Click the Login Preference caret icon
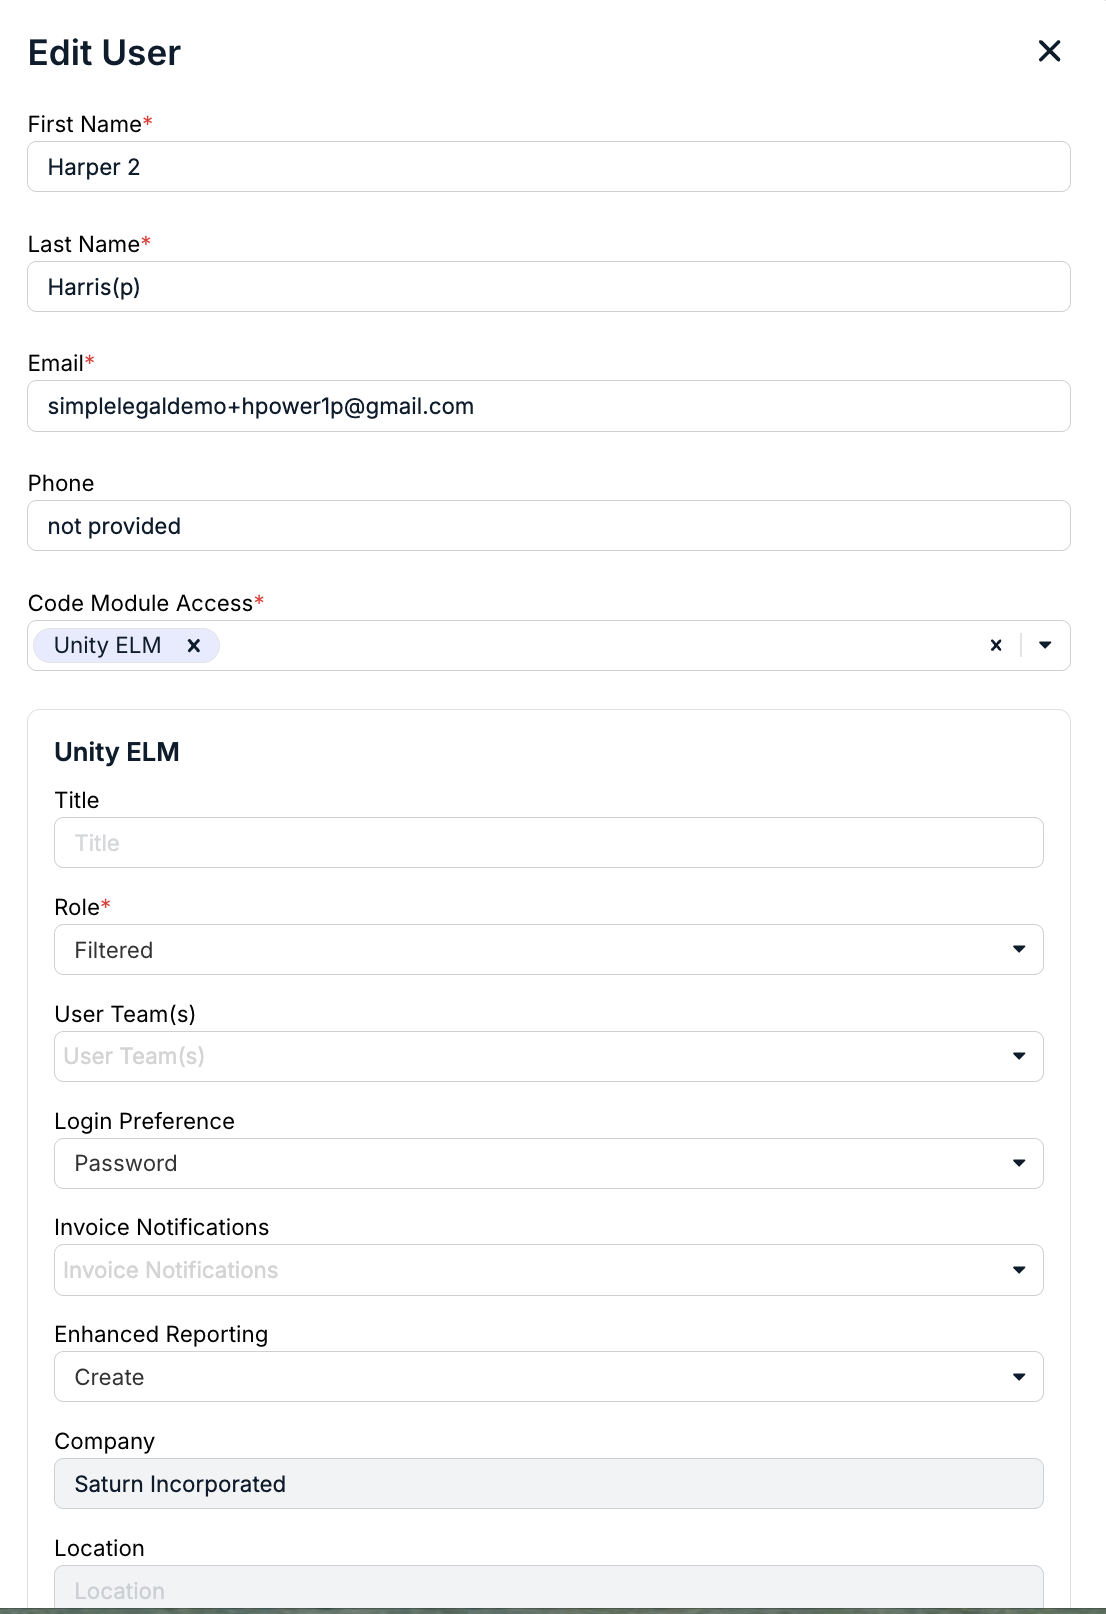This screenshot has height=1614, width=1106. pyautogui.click(x=1019, y=1163)
